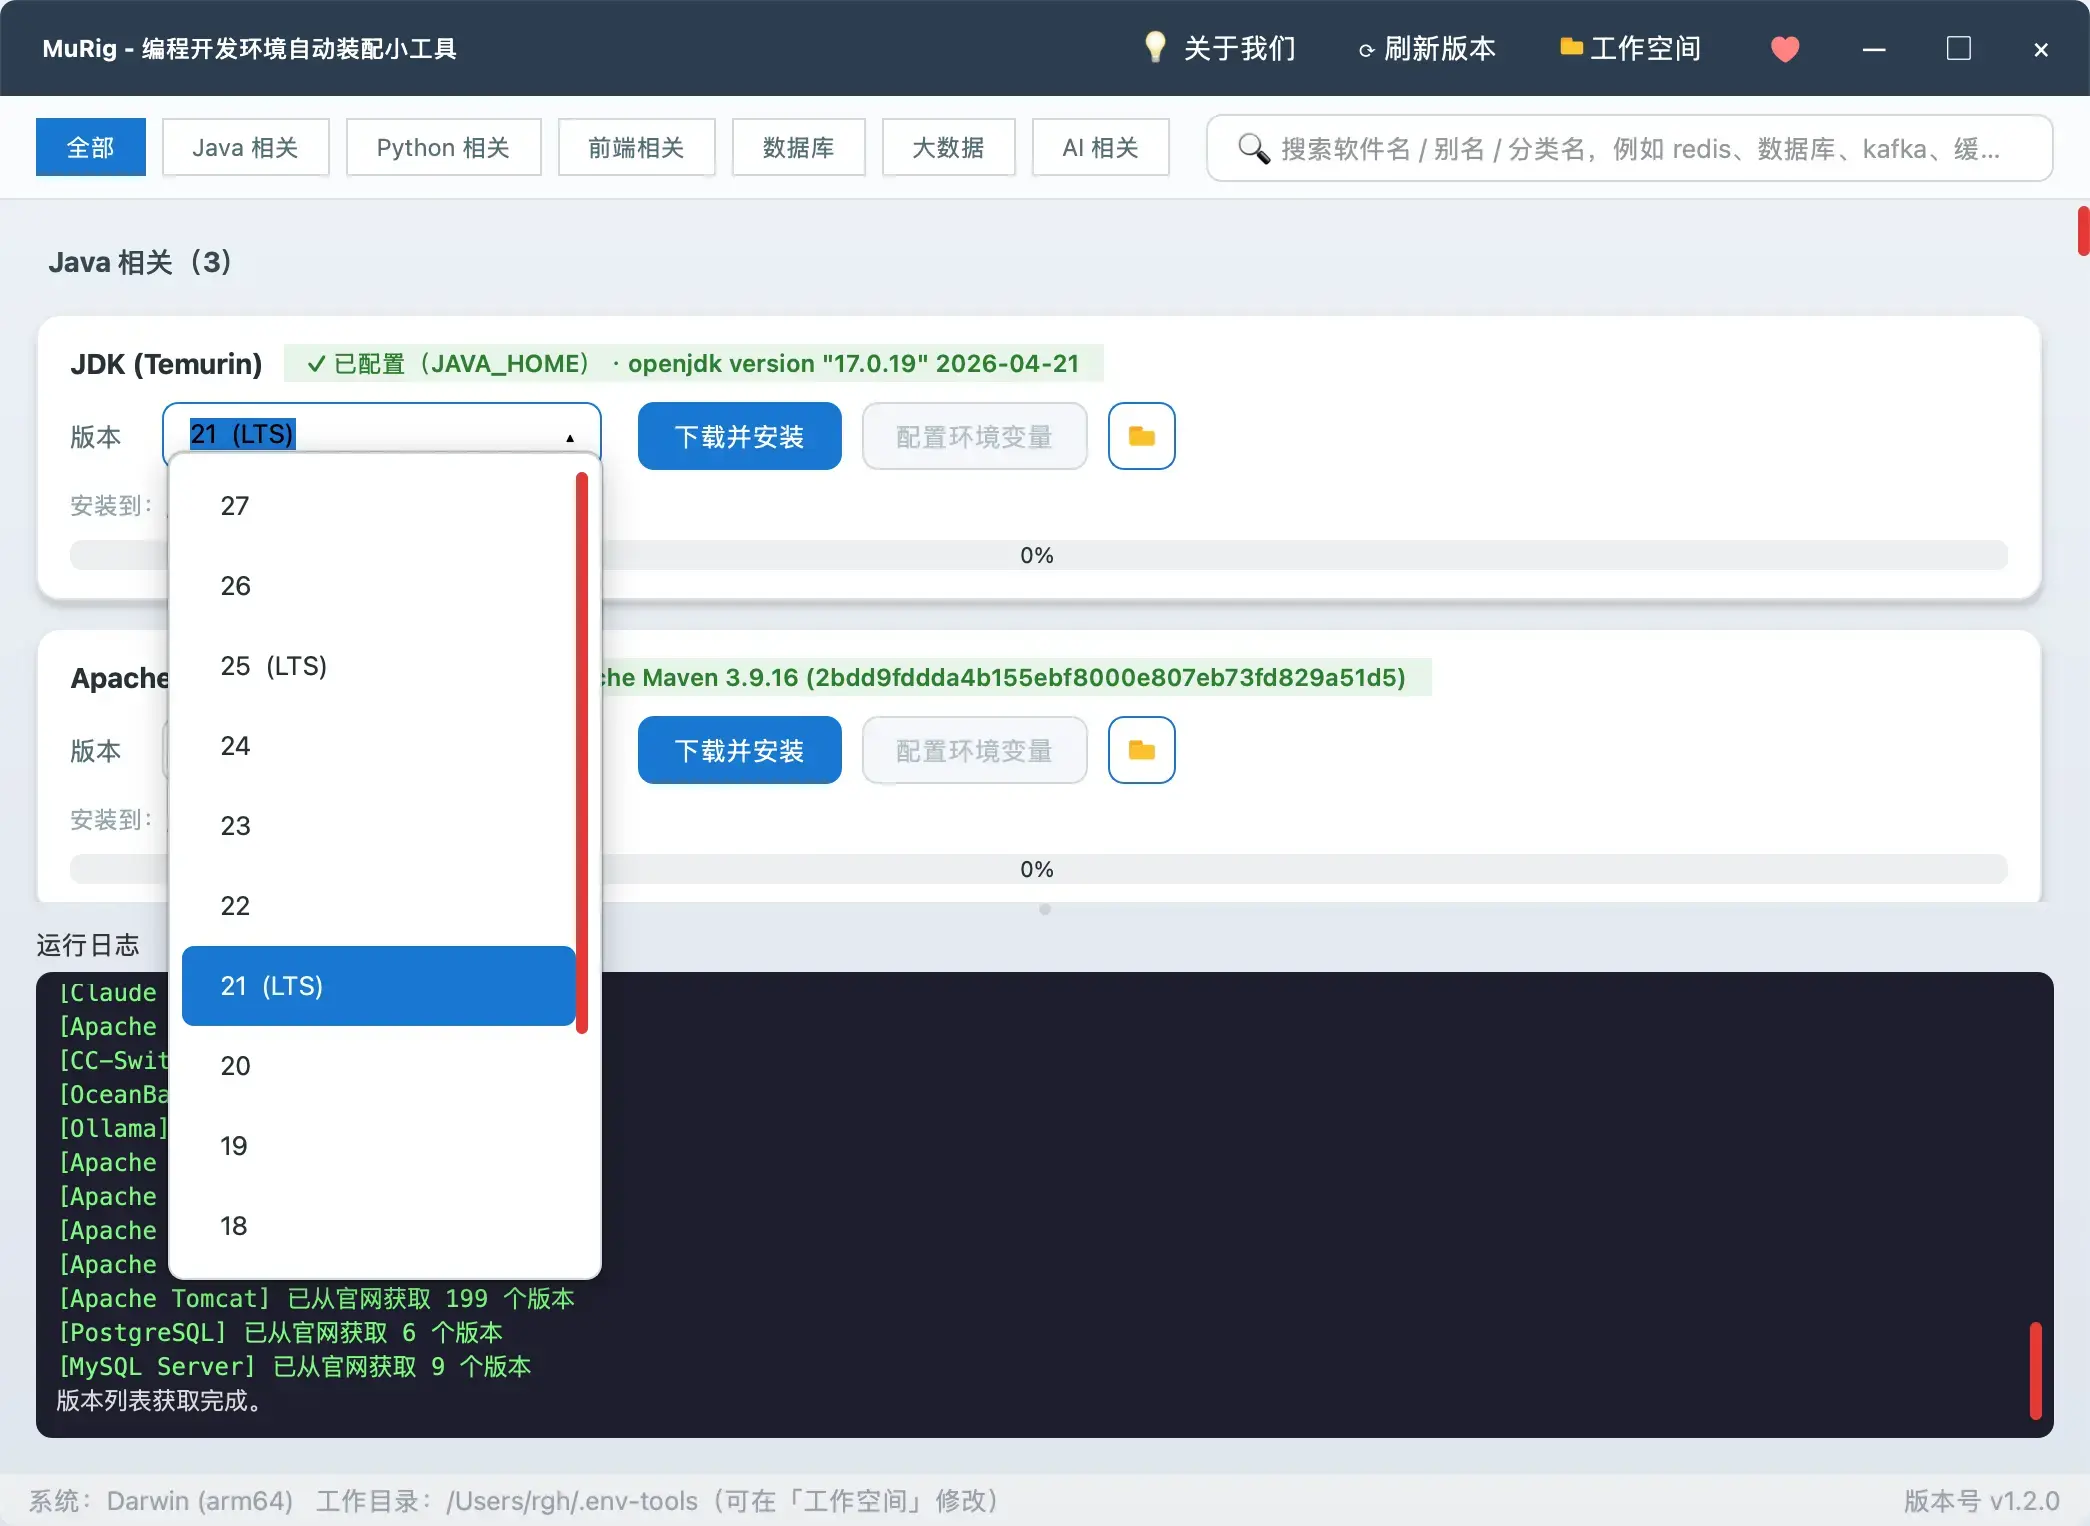Screen dimensions: 2090x1526
Task: Open the 工作空间 workspace settings
Action: [x=1631, y=48]
